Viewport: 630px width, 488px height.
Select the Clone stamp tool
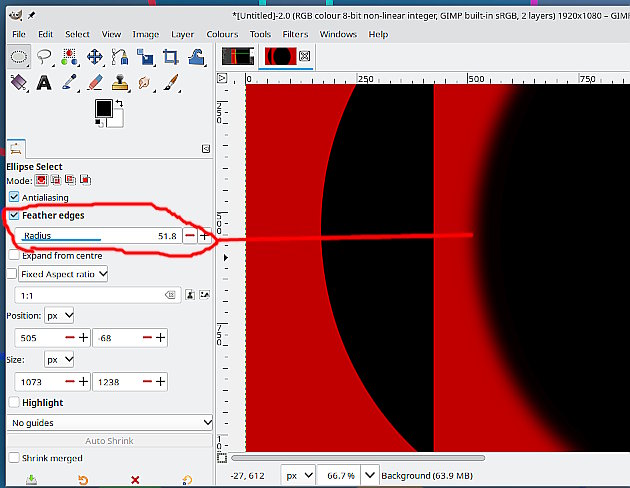click(x=120, y=83)
